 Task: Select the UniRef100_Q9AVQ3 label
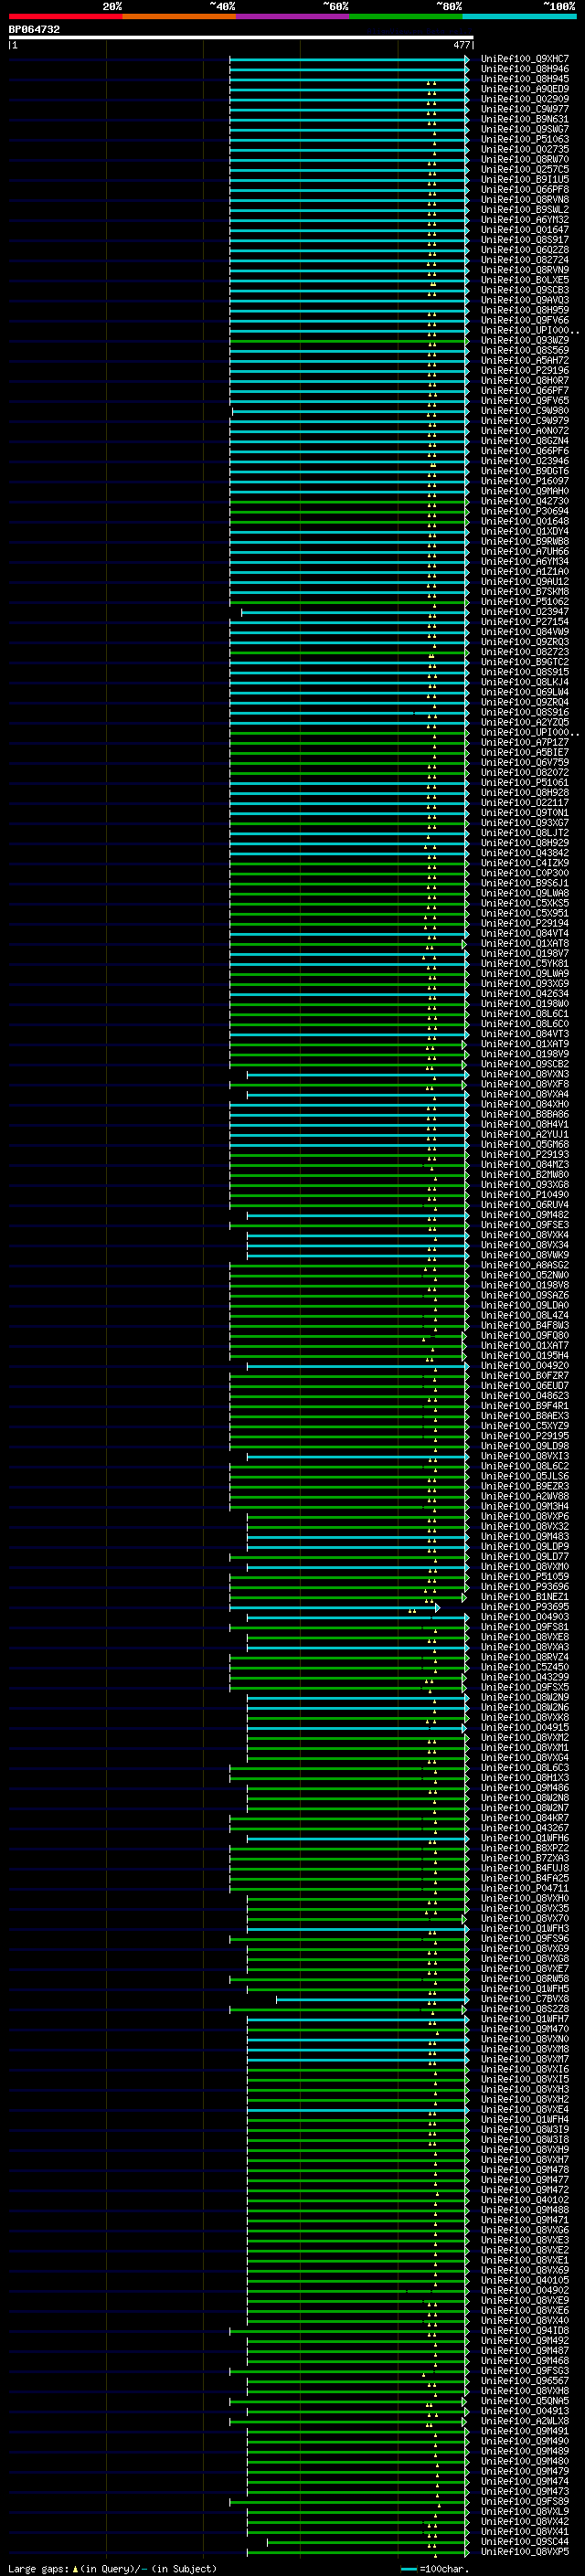[x=524, y=300]
